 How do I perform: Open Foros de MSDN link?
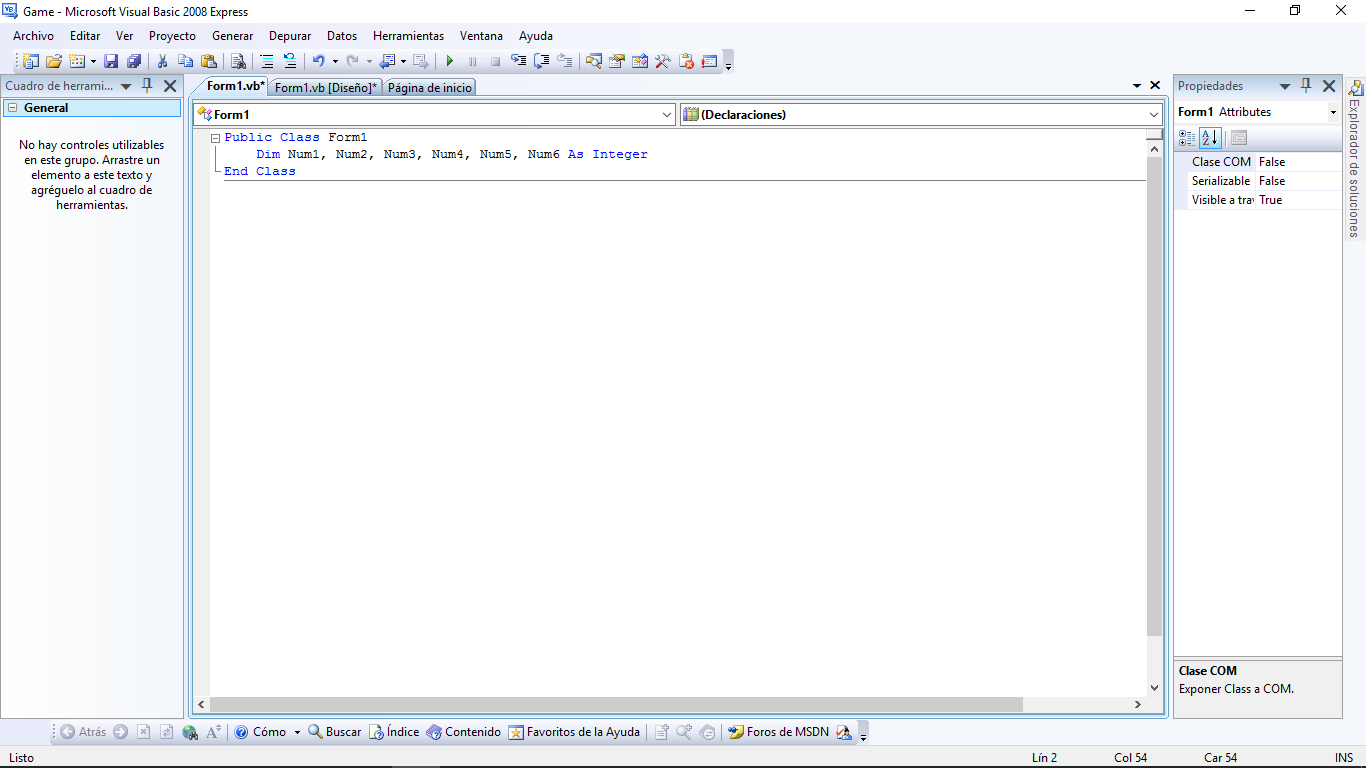click(779, 732)
